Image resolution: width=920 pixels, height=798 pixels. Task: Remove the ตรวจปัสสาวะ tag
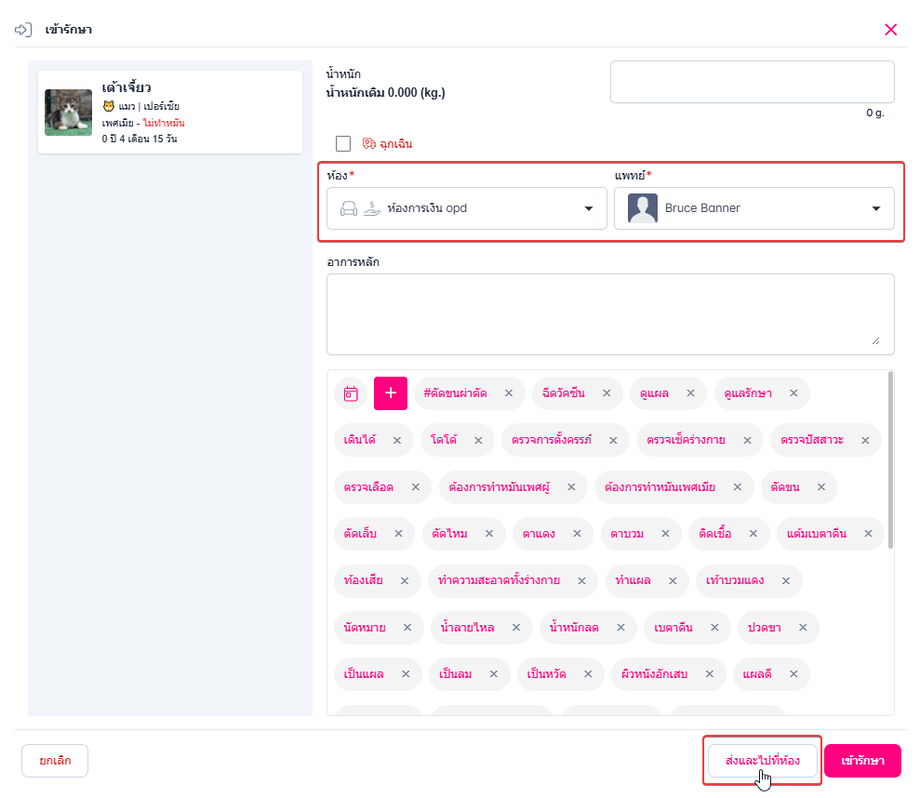pos(865,440)
